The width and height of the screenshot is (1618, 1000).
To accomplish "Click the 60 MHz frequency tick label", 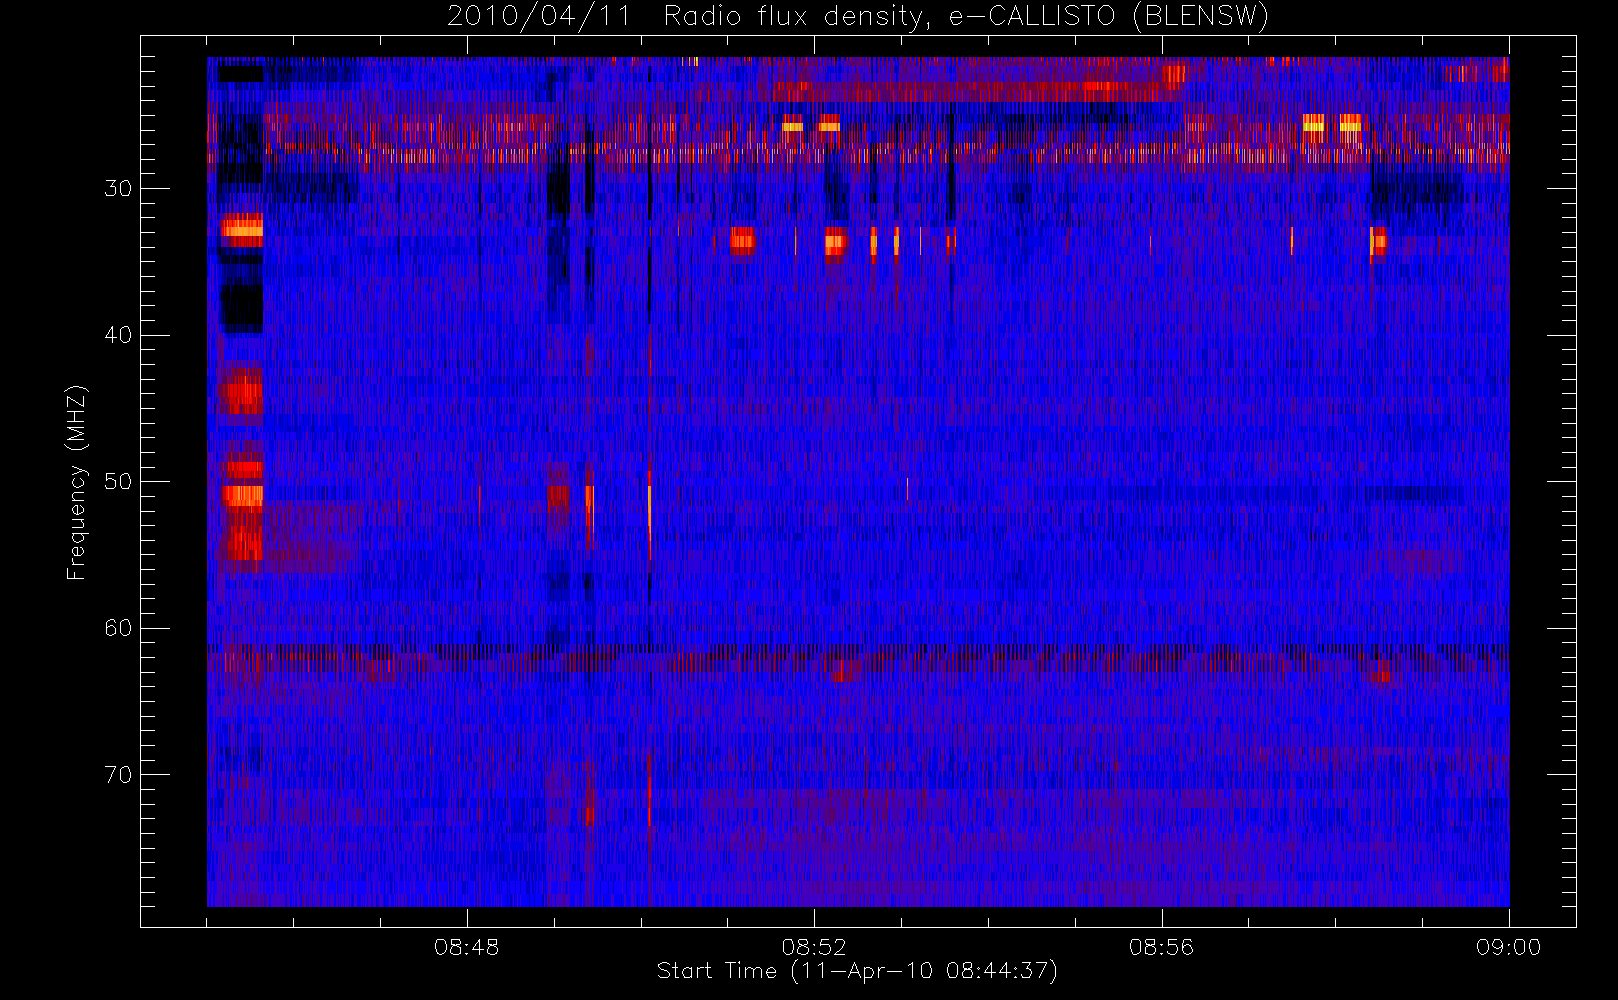I will [118, 628].
